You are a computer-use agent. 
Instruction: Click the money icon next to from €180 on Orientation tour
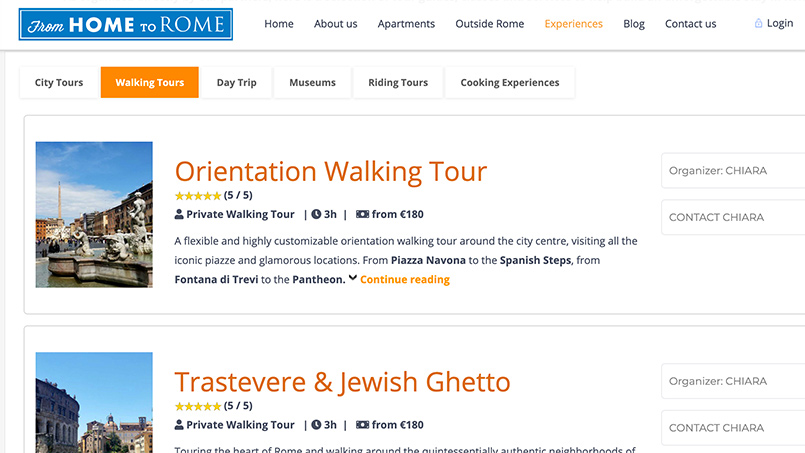362,214
